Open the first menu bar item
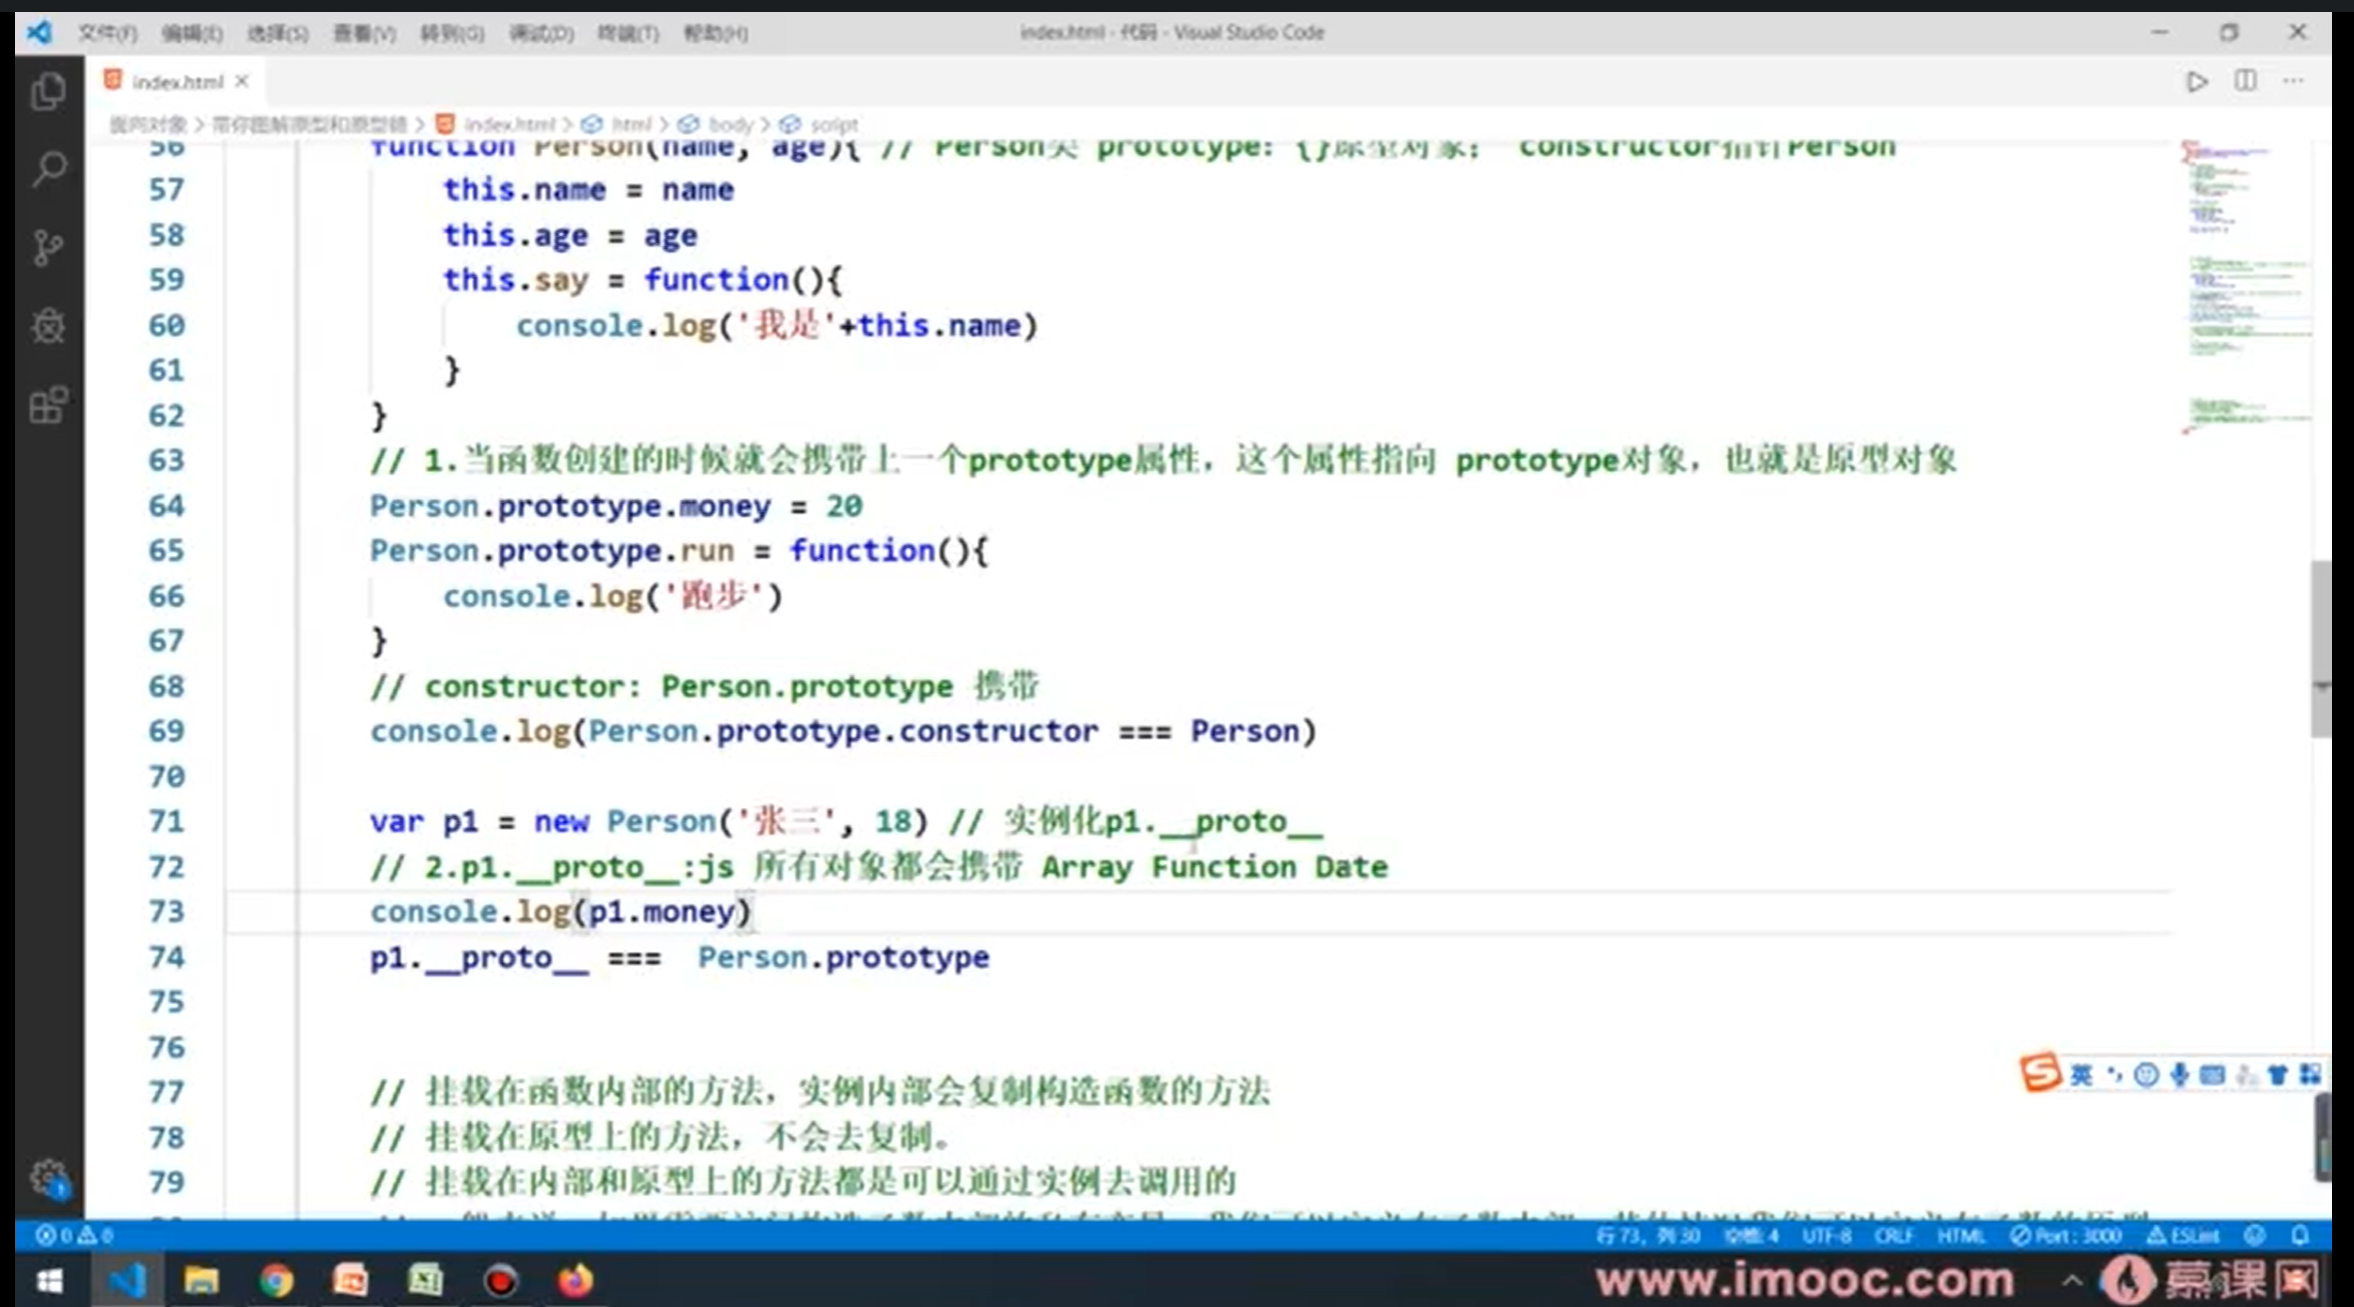The height and width of the screenshot is (1307, 2354). coord(107,33)
